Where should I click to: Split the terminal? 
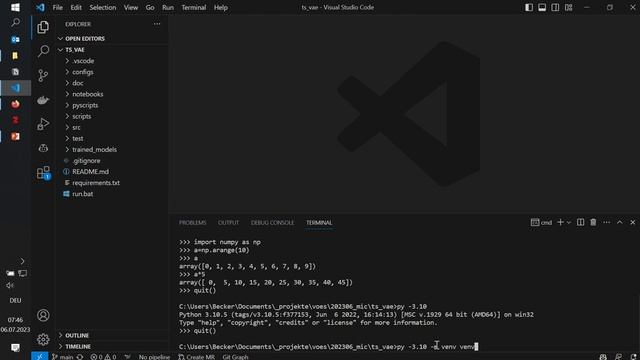(x=580, y=222)
